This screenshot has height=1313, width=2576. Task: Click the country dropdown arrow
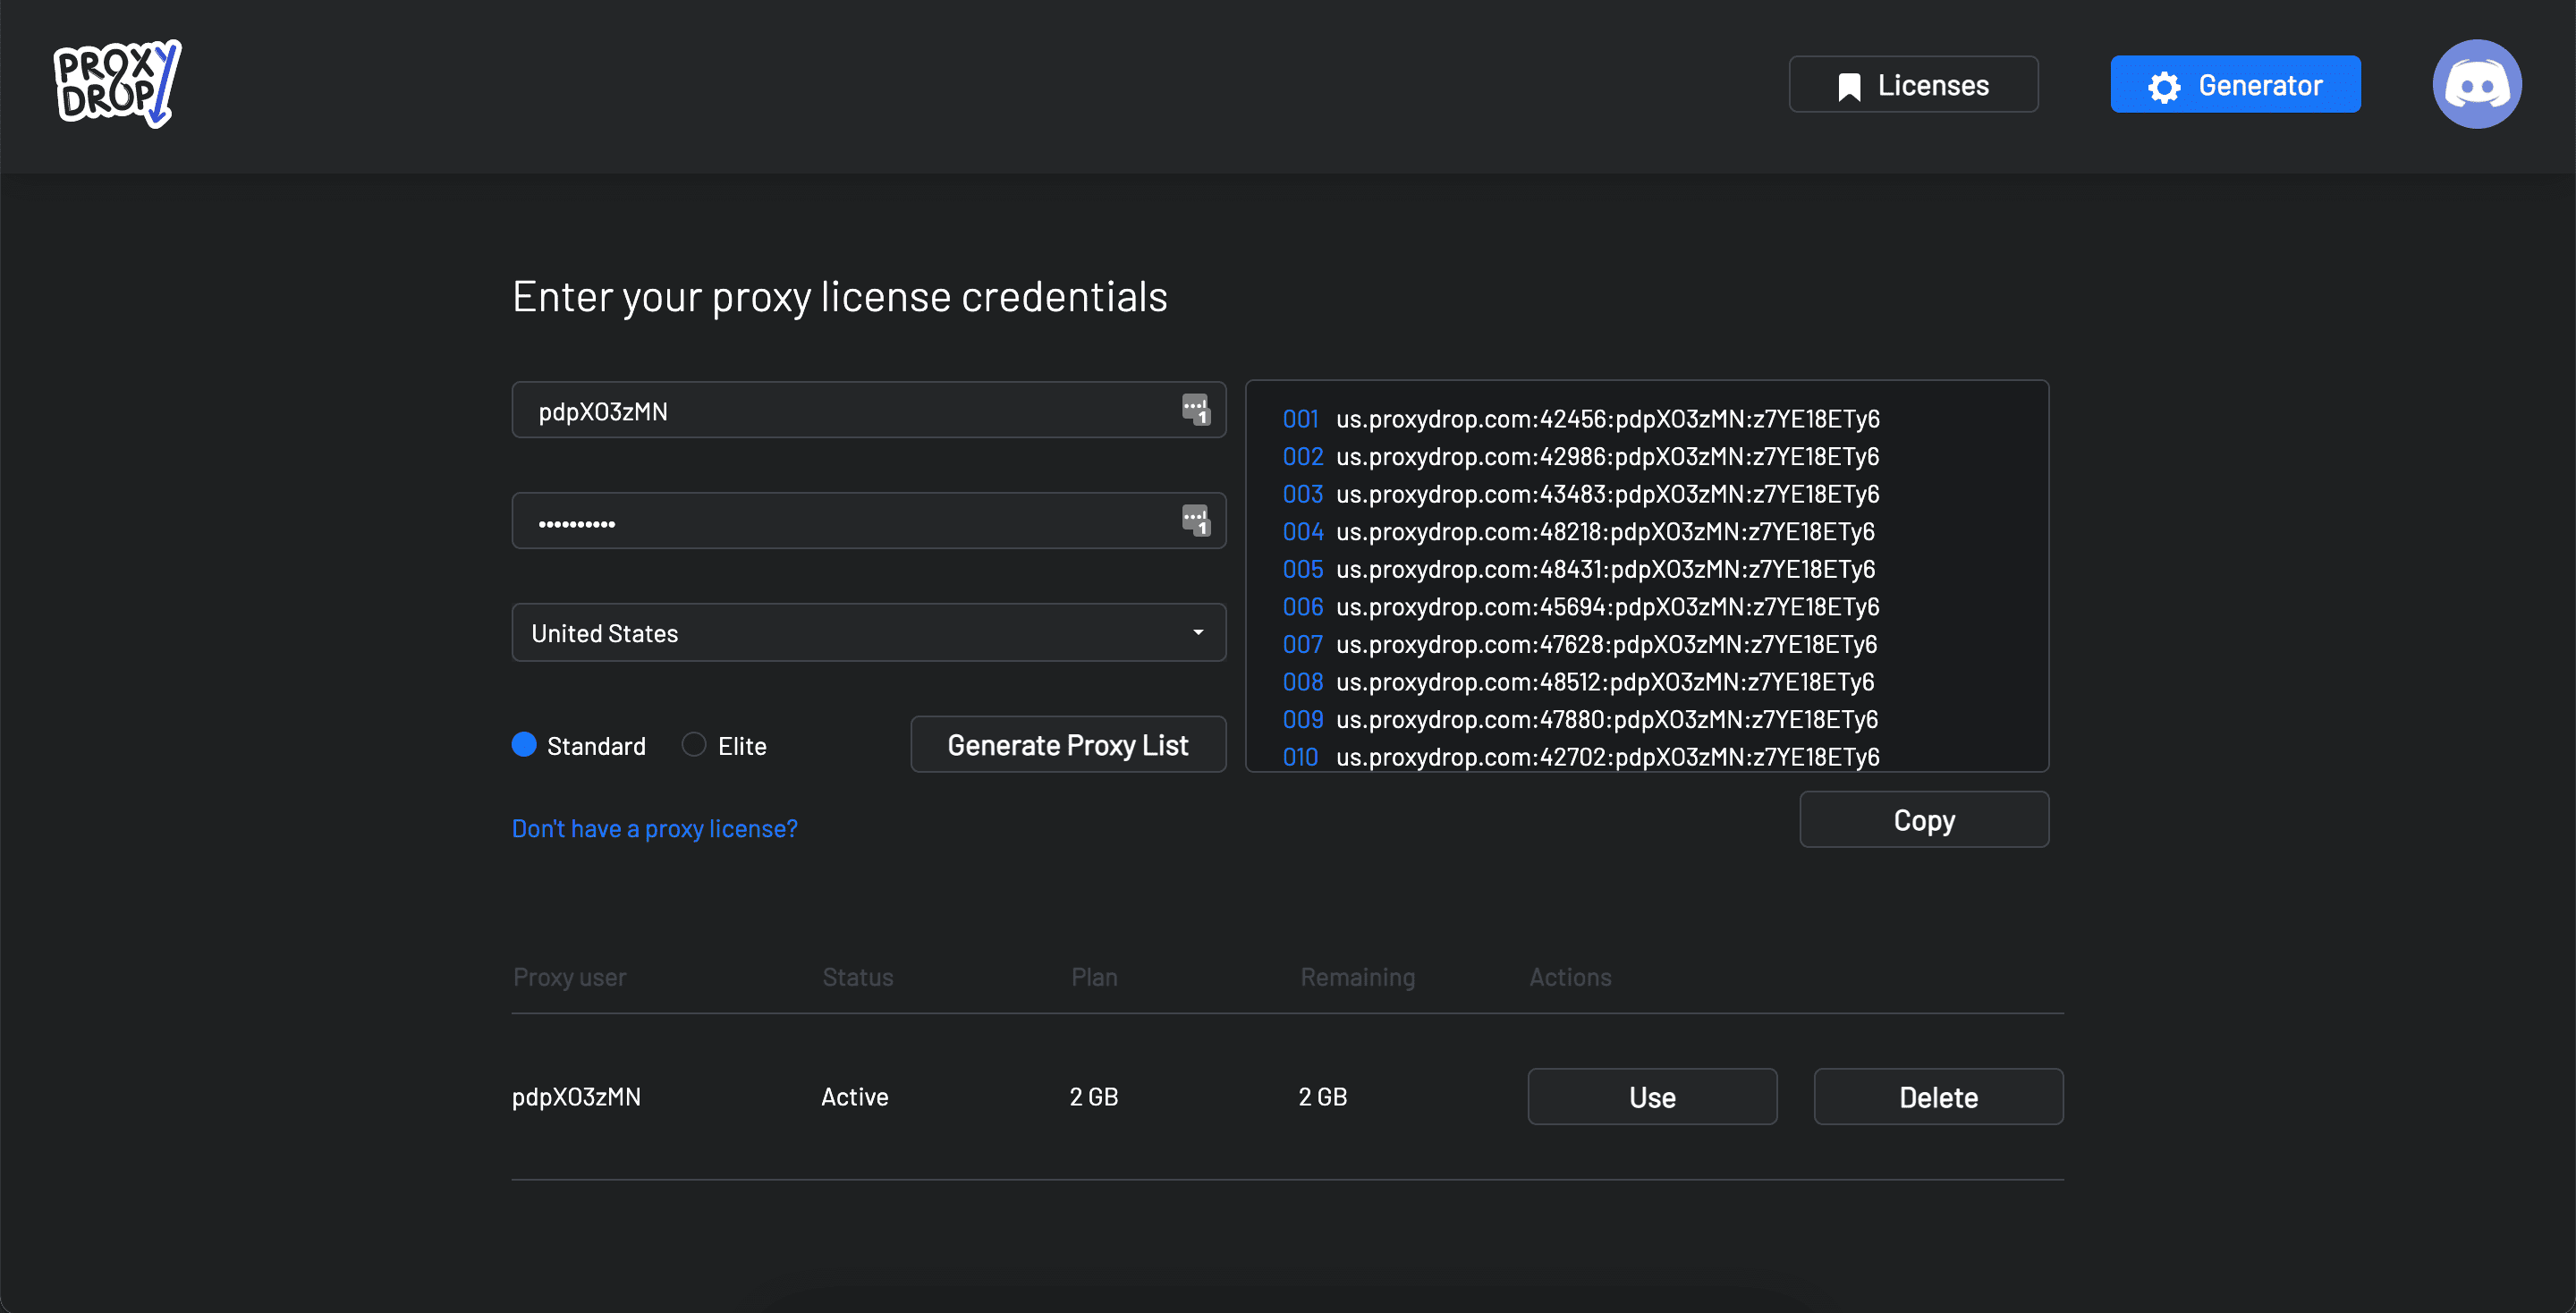pyautogui.click(x=1198, y=632)
